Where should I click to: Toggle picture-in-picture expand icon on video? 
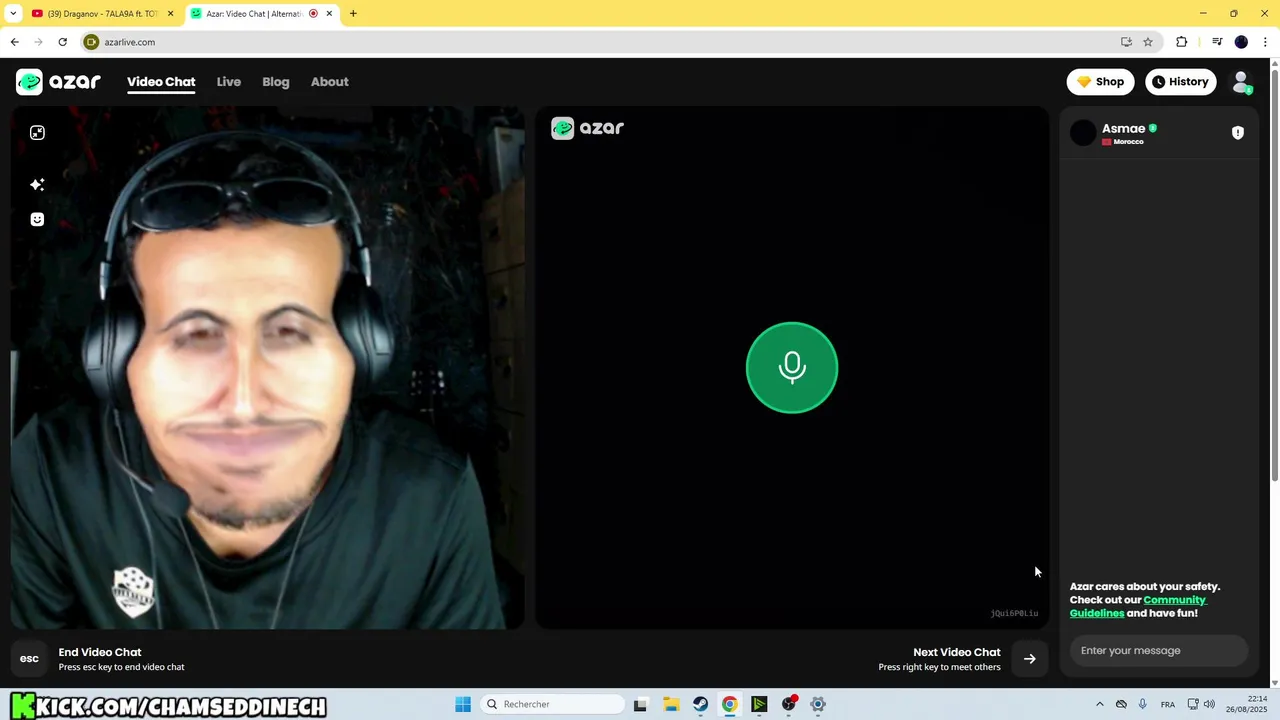click(37, 133)
